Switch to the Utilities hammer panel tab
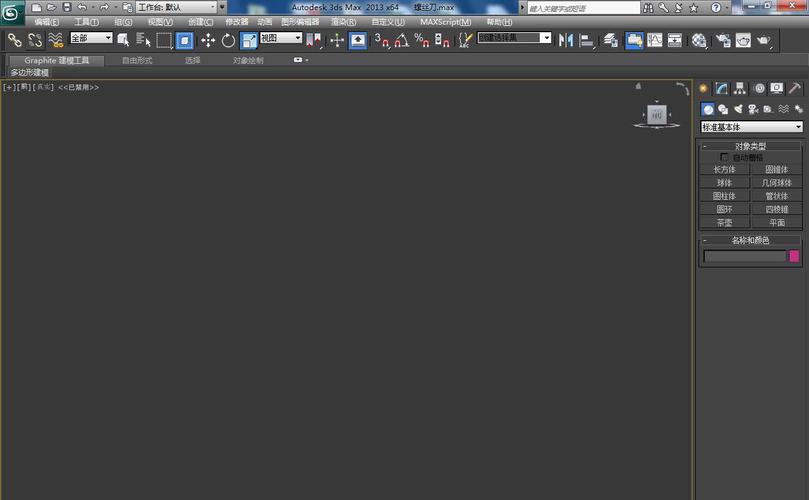Image resolution: width=809 pixels, height=500 pixels. (795, 89)
